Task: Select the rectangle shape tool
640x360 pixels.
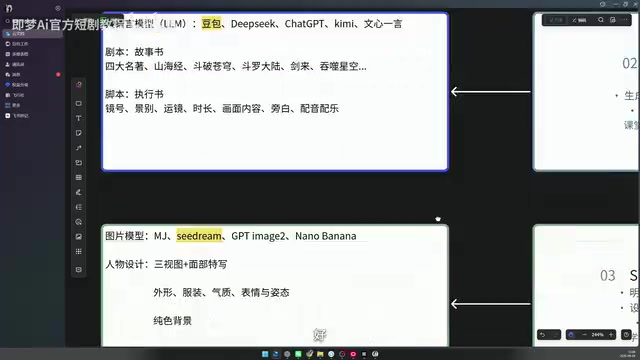Action: pyautogui.click(x=79, y=104)
